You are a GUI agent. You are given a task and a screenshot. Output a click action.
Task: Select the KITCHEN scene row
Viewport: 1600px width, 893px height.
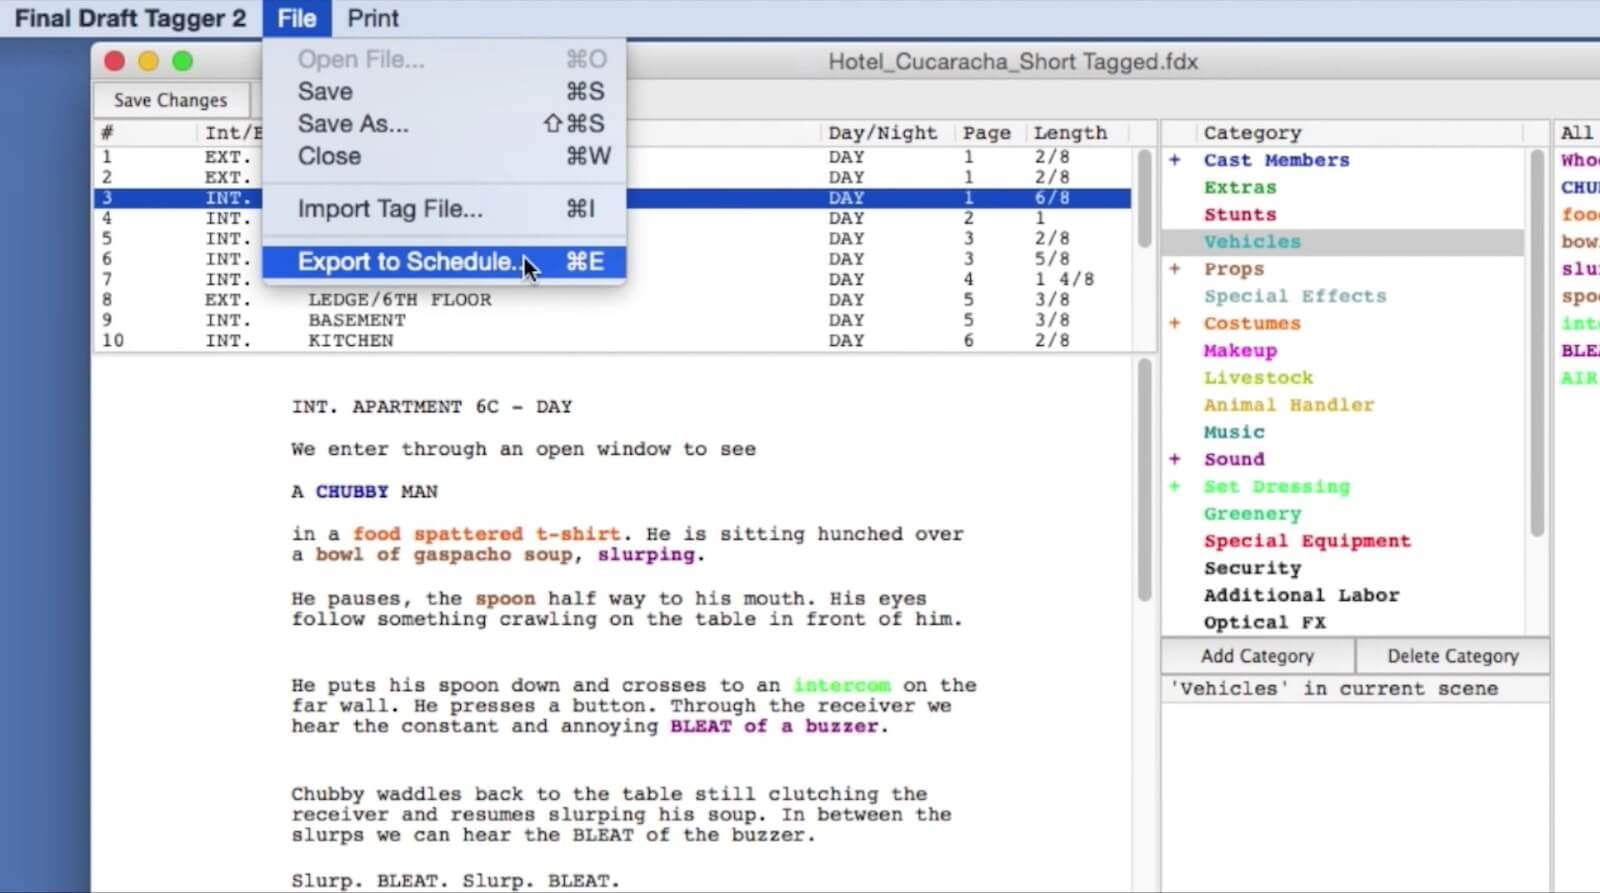[612, 340]
